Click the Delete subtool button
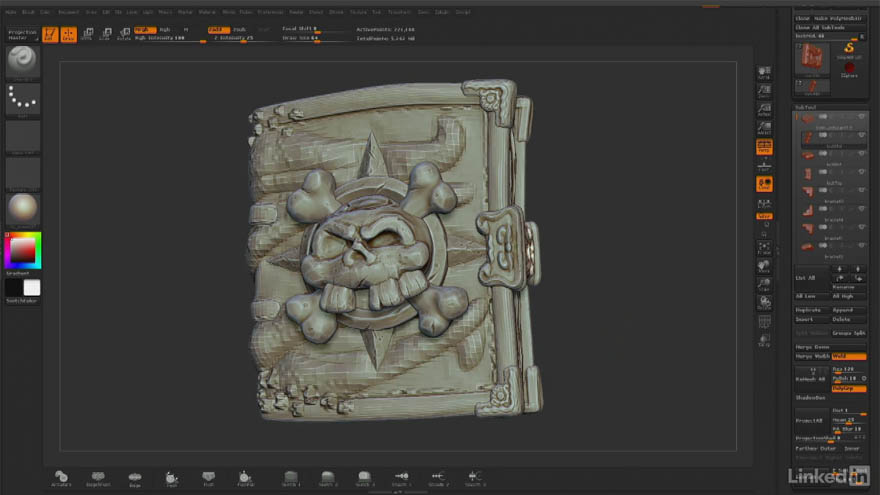The width and height of the screenshot is (880, 495). 849,319
